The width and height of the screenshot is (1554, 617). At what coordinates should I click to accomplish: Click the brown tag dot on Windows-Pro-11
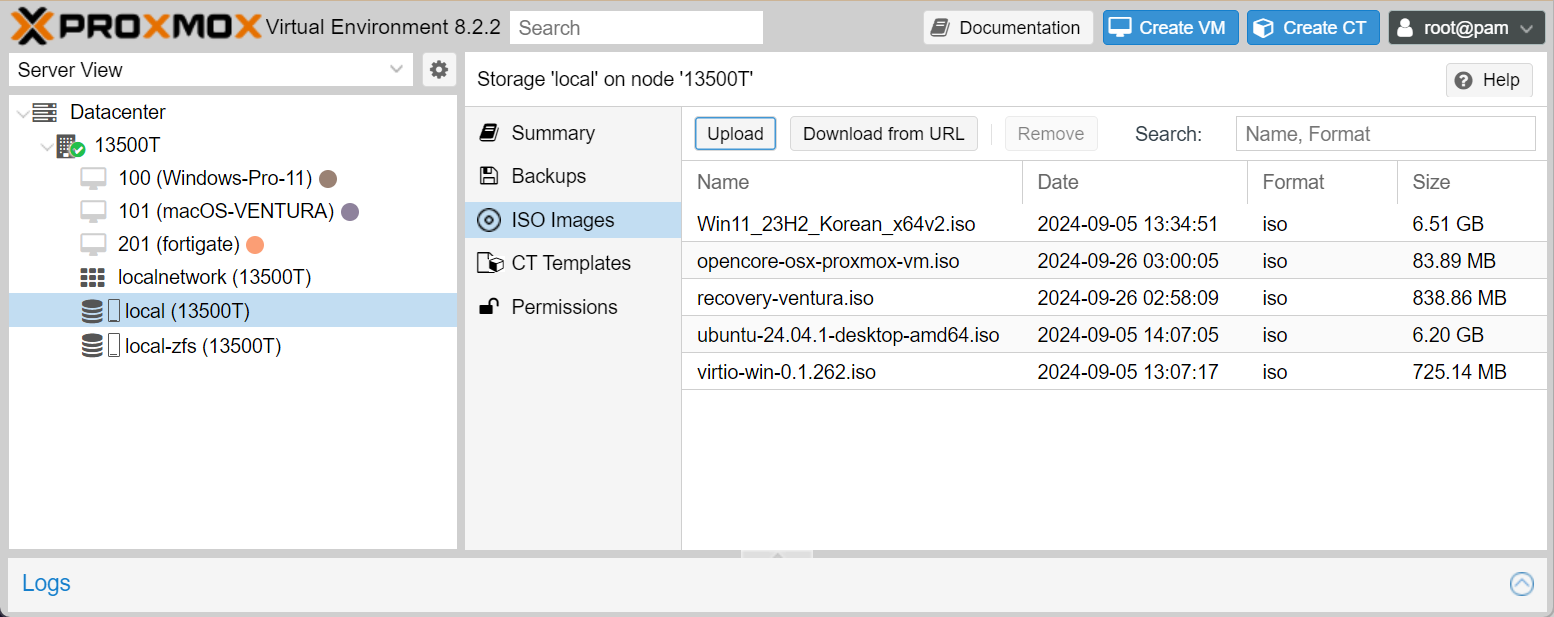327,179
